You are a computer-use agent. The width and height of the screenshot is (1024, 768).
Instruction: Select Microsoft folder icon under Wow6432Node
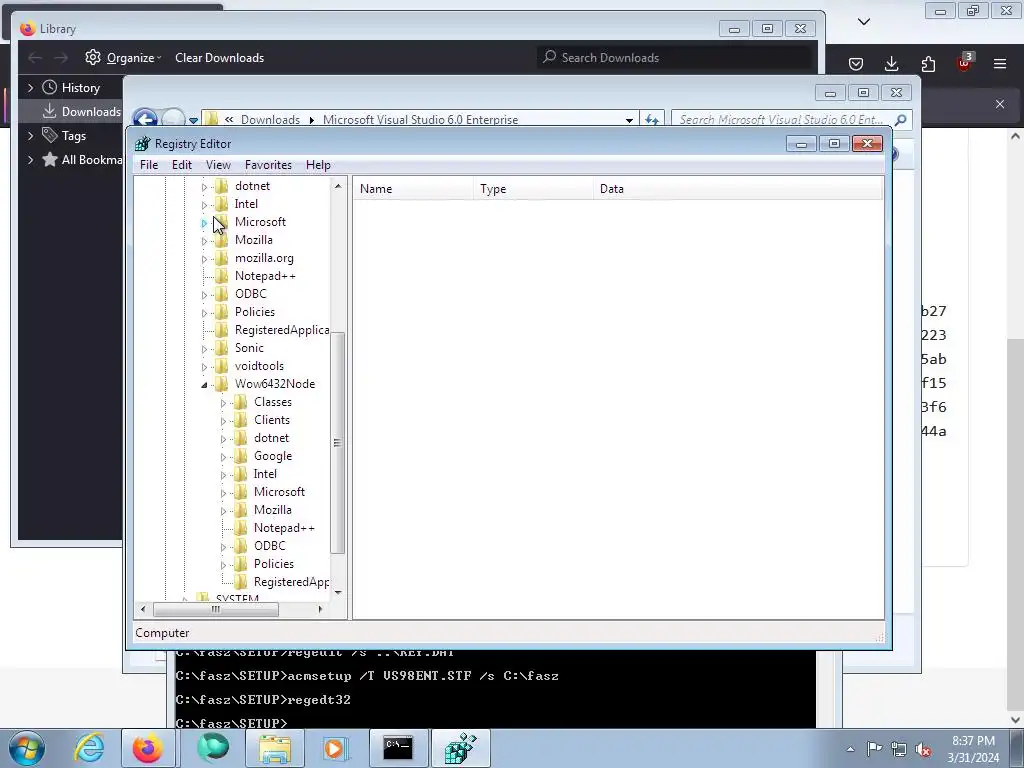pyautogui.click(x=241, y=492)
